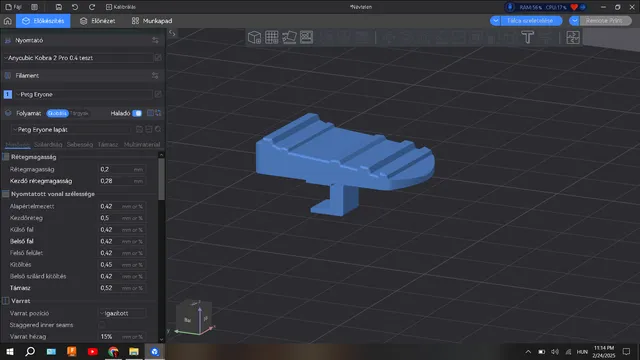Click the Kezdő rétegmagasság value field
The height and width of the screenshot is (360, 640).
click(122, 181)
